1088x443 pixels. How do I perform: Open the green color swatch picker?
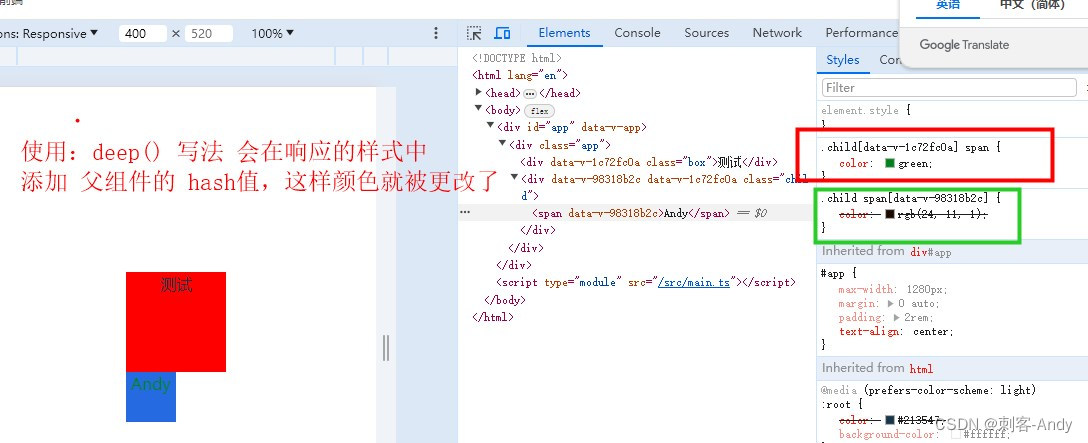pyautogui.click(x=890, y=164)
